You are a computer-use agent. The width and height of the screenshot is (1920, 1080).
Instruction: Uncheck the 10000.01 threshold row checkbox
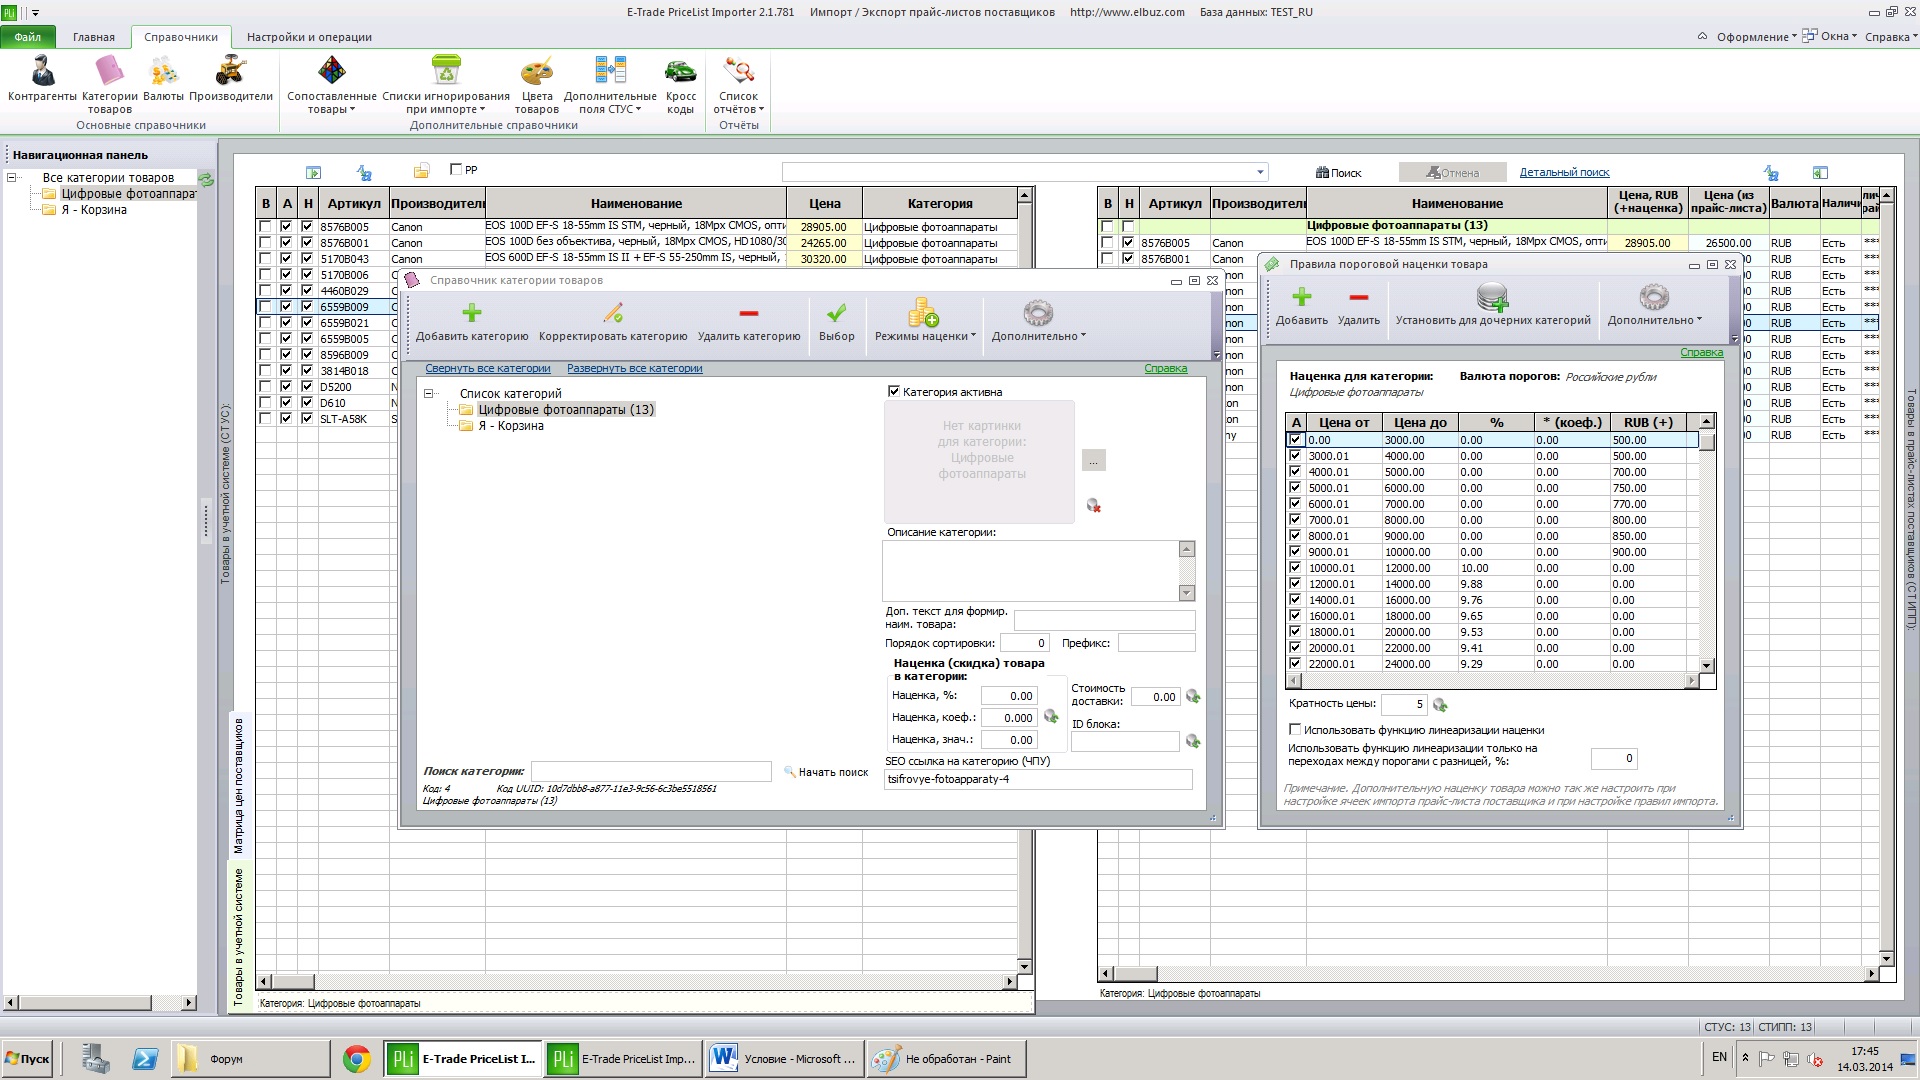(x=1296, y=567)
